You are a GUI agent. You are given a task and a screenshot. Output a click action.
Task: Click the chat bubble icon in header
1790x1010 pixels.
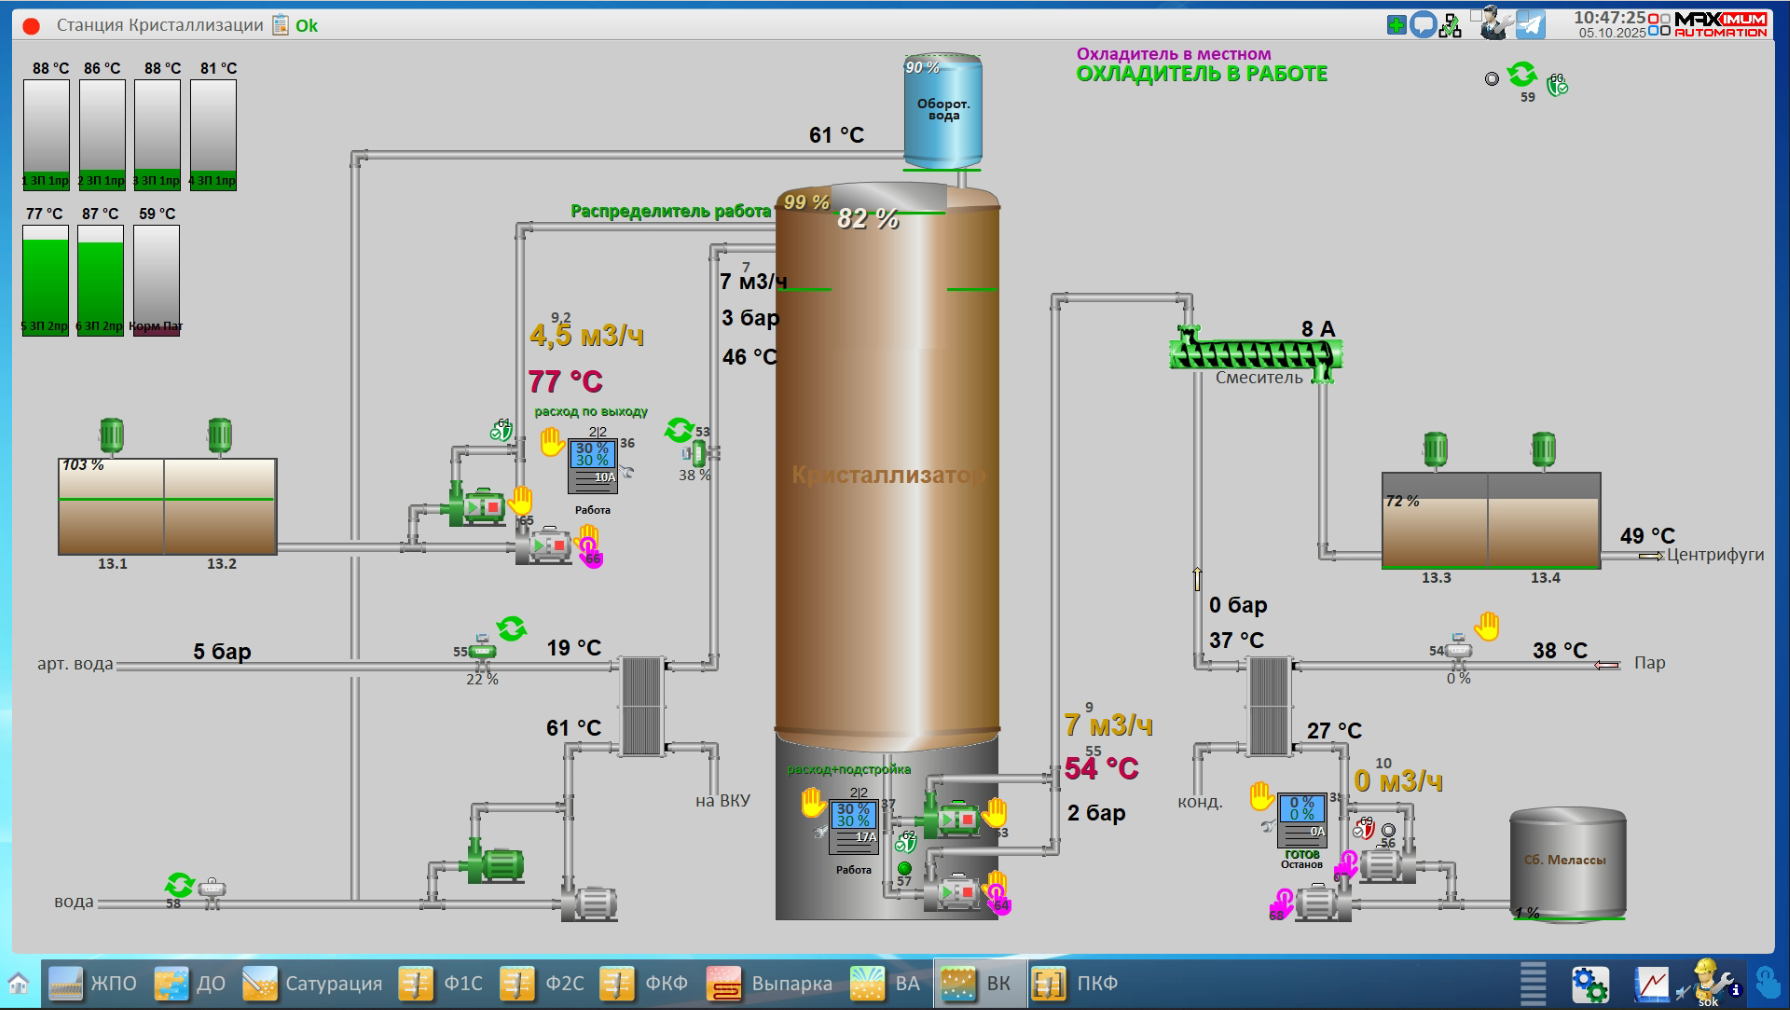coord(1423,25)
